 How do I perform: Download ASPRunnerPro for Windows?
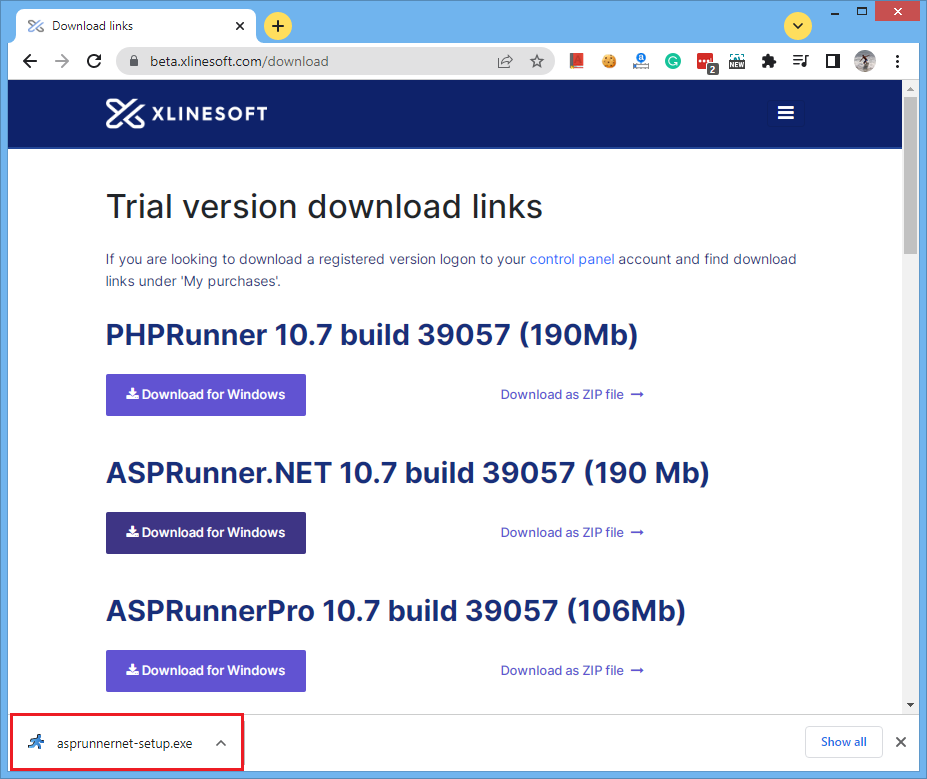[x=206, y=671]
